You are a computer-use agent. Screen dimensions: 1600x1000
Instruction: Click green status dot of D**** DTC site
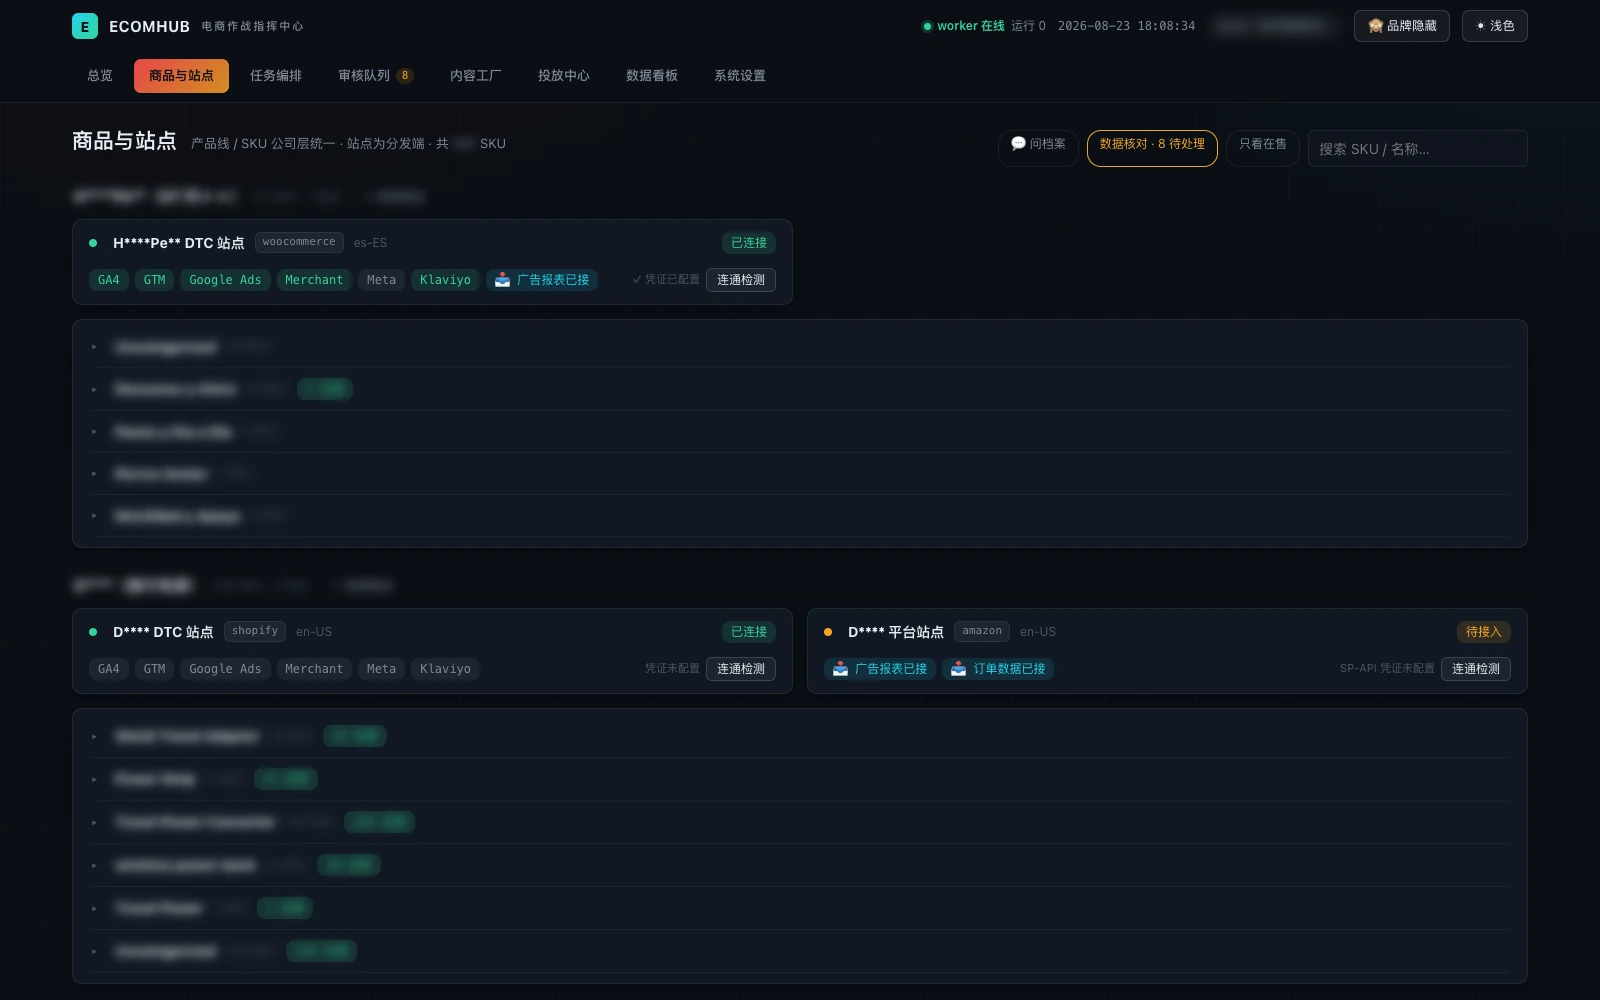[93, 632]
